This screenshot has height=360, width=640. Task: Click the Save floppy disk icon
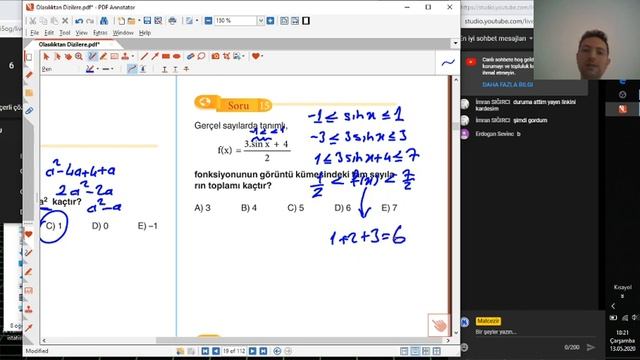[x=147, y=20]
